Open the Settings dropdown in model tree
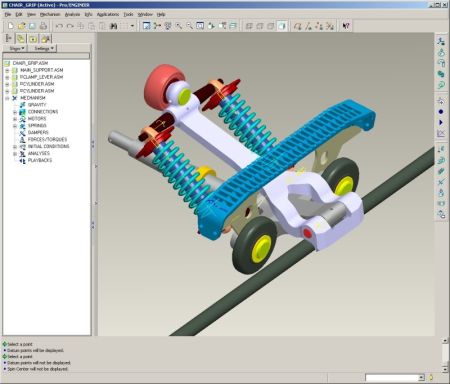 [x=44, y=48]
